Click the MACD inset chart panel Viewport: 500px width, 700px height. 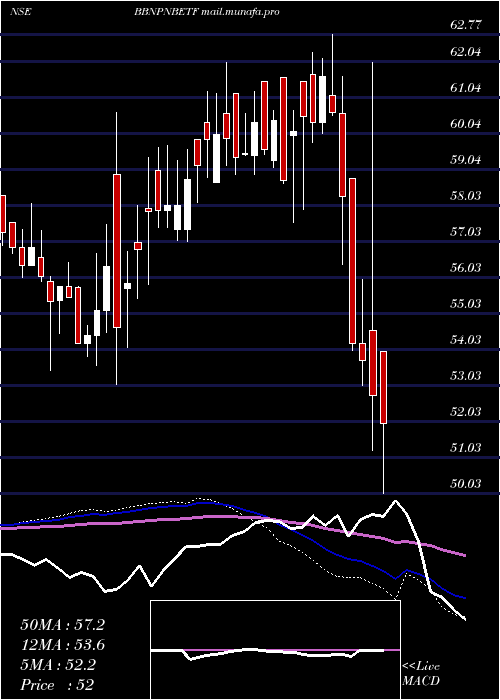pos(275,650)
